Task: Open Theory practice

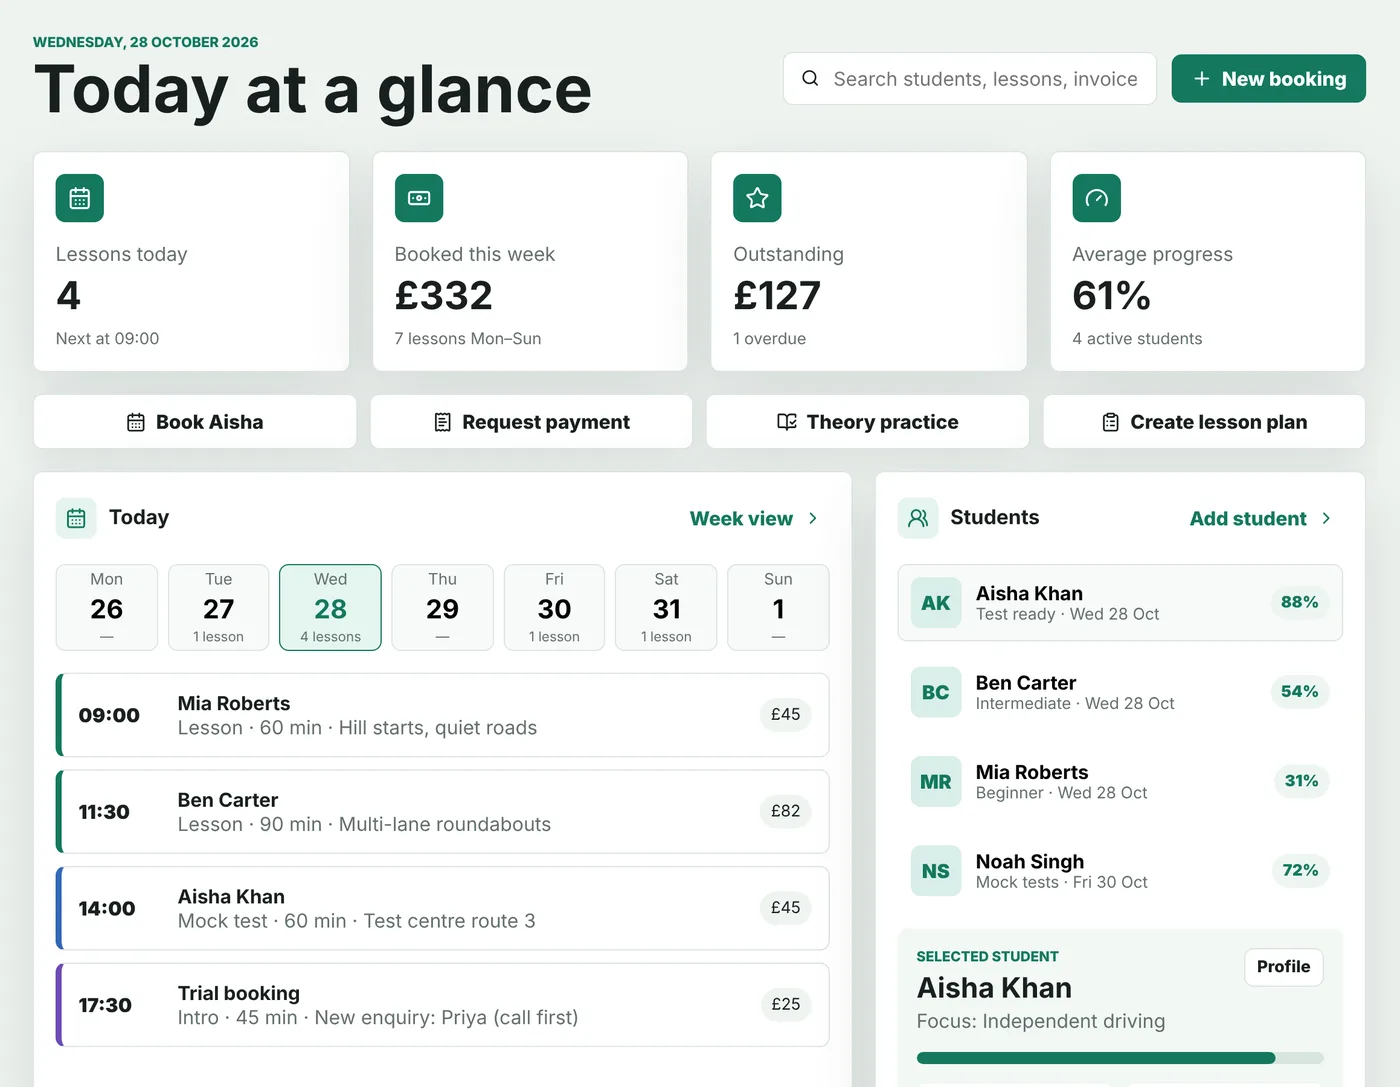Action: (868, 422)
